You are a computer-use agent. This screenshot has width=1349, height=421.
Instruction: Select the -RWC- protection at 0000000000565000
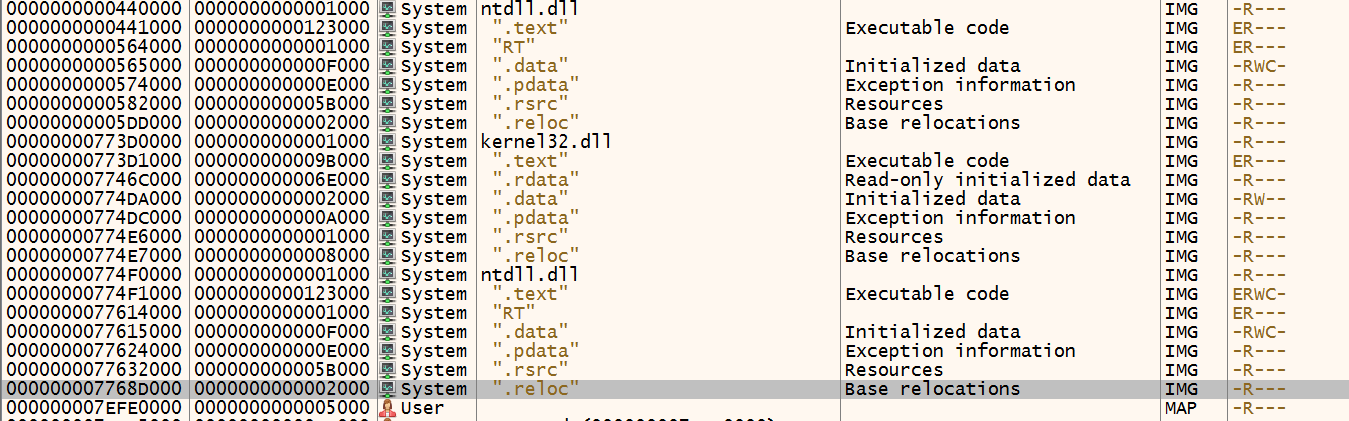point(1258,66)
